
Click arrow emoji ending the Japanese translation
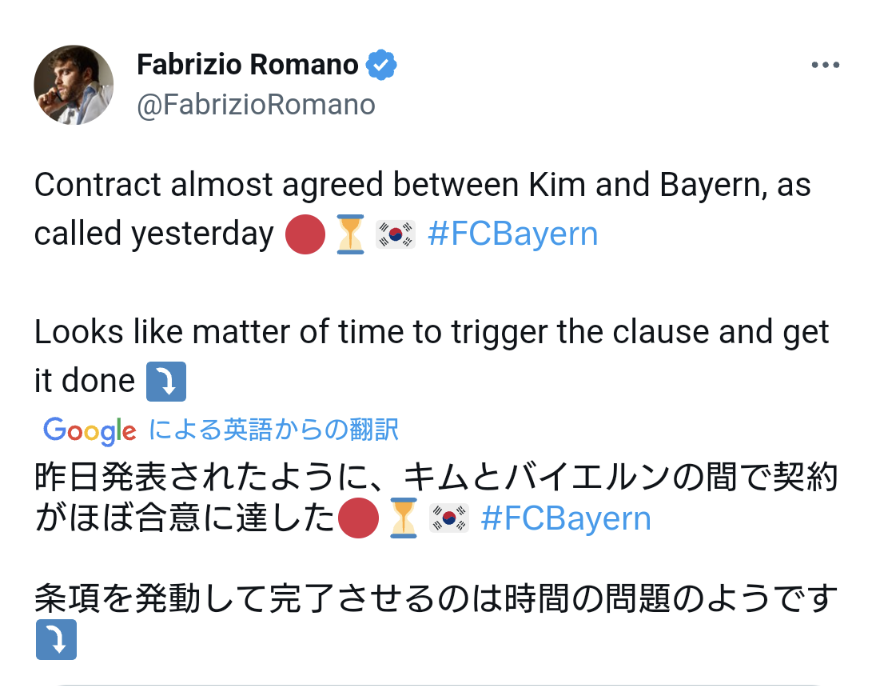click(x=56, y=640)
